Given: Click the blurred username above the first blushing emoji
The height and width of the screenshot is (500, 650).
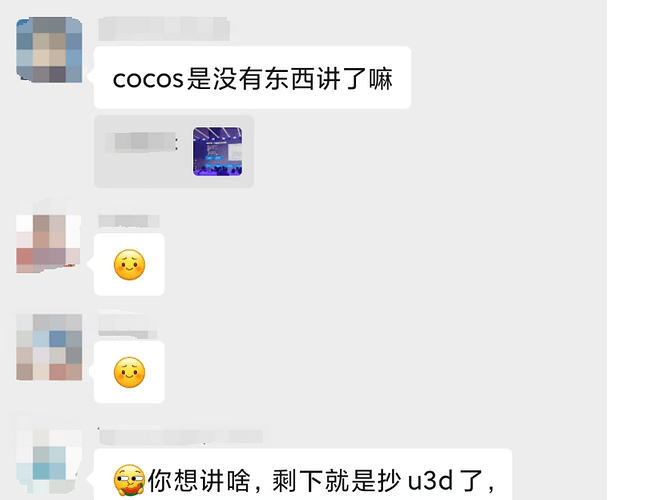Looking at the screenshot, I should tap(129, 221).
